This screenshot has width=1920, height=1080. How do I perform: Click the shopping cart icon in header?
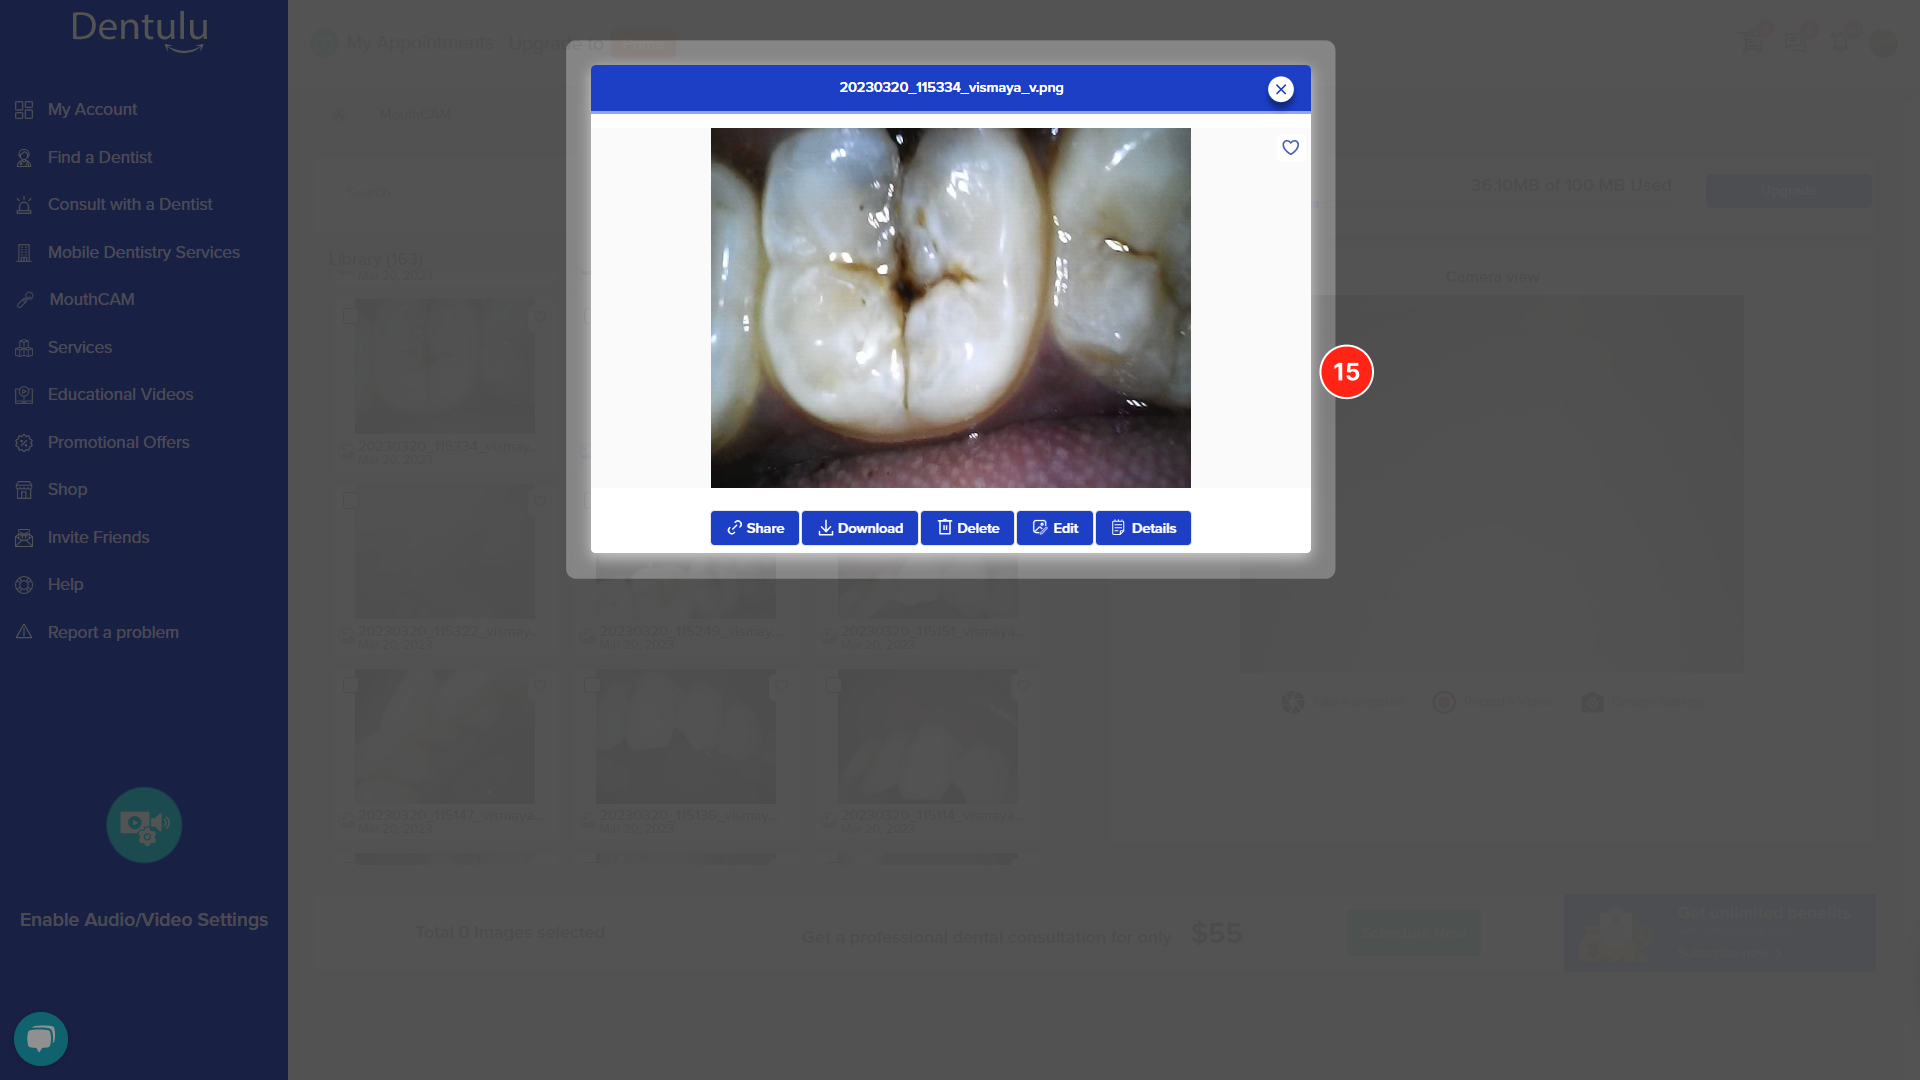1752,43
